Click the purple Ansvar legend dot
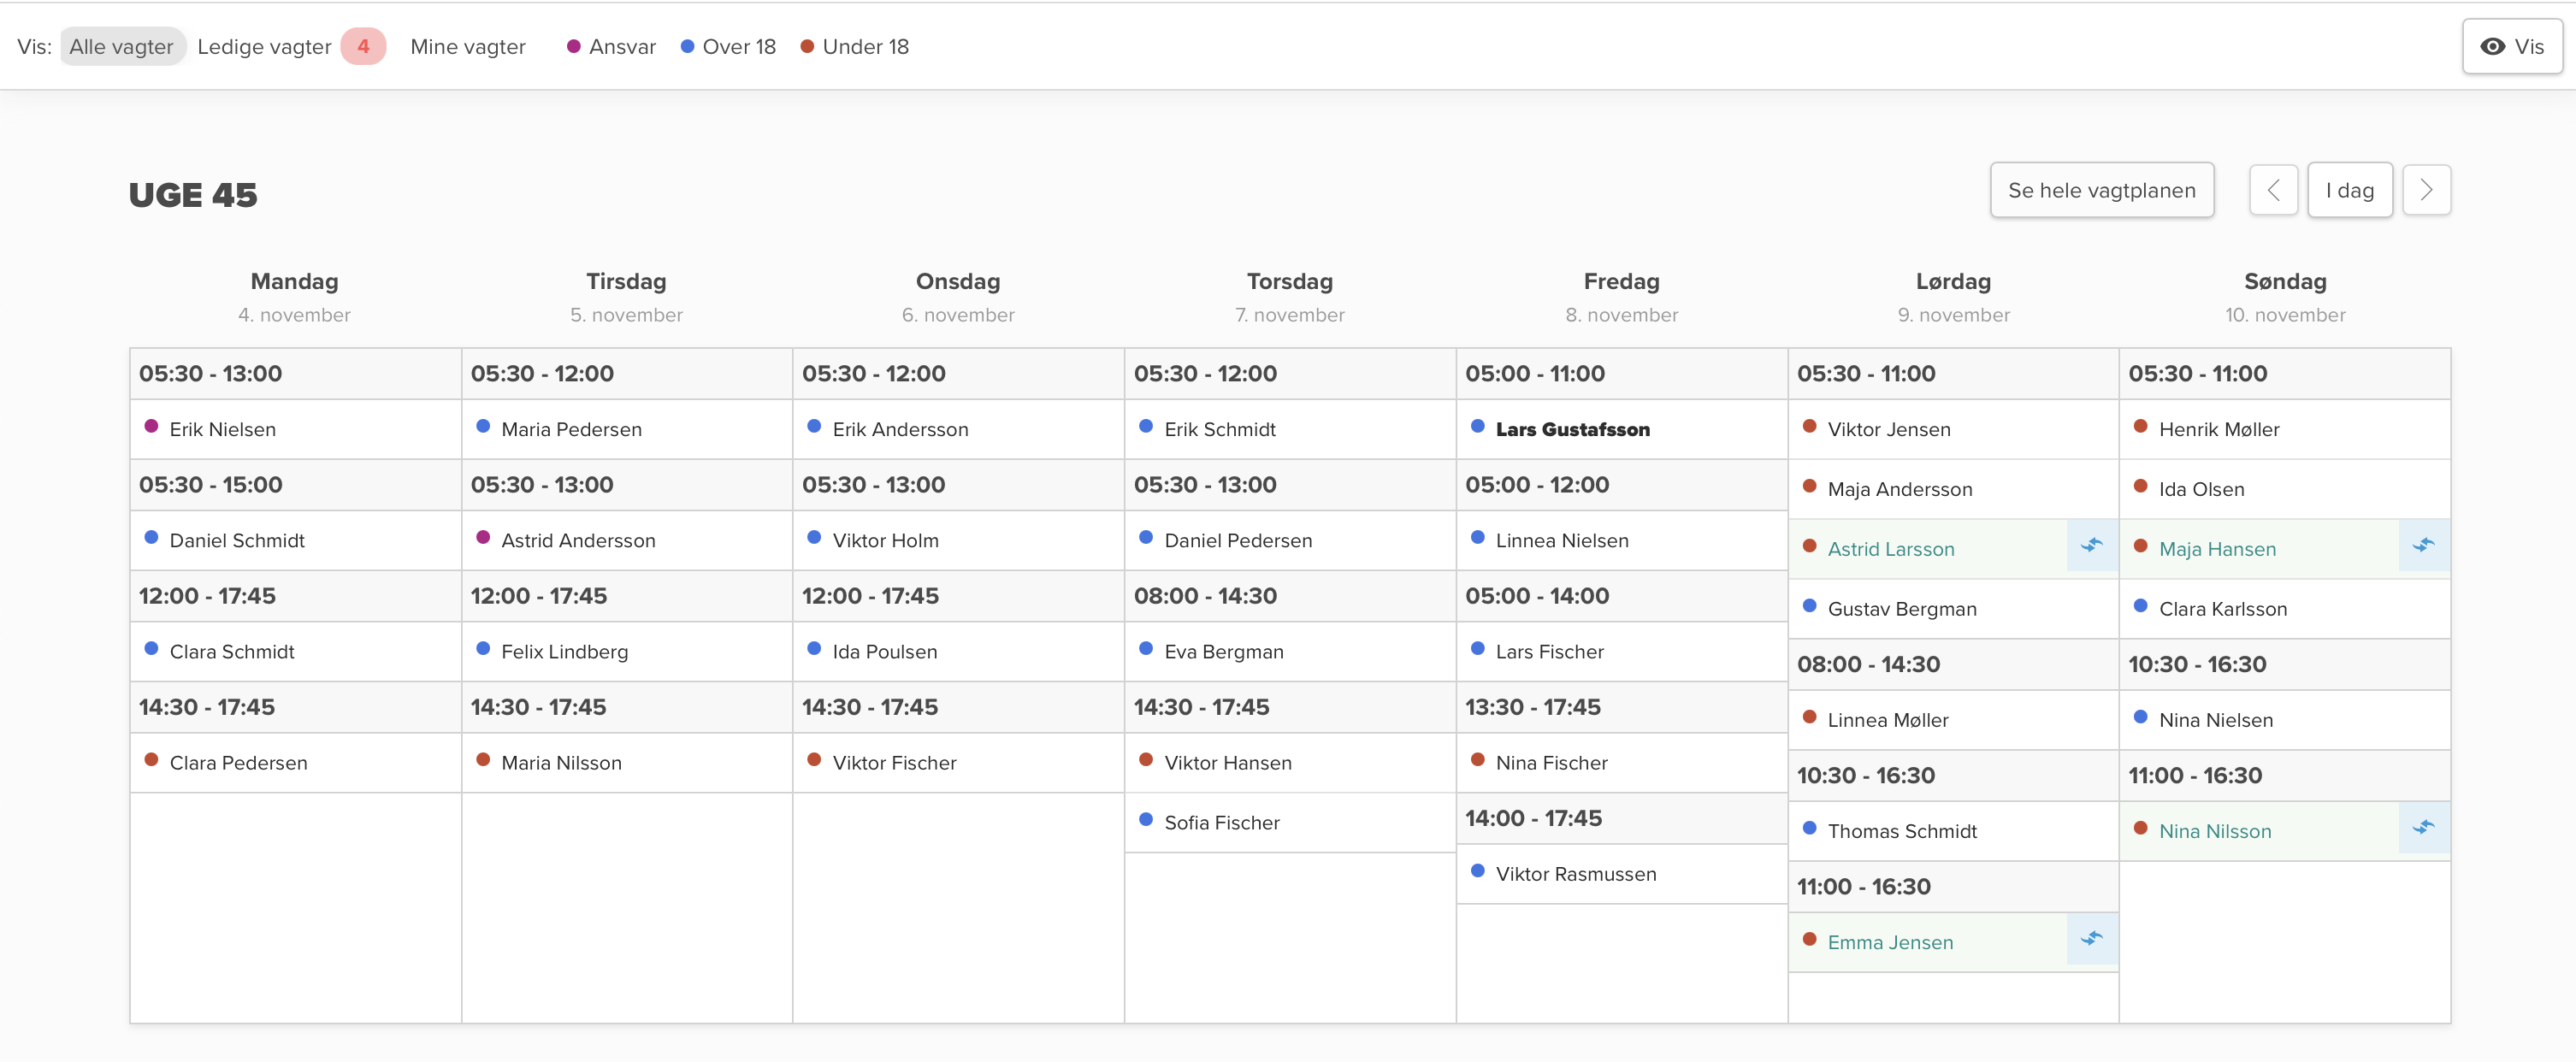 click(574, 47)
